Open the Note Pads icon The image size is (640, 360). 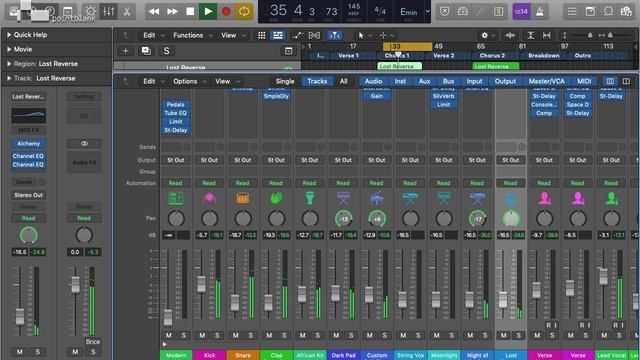pos(590,11)
